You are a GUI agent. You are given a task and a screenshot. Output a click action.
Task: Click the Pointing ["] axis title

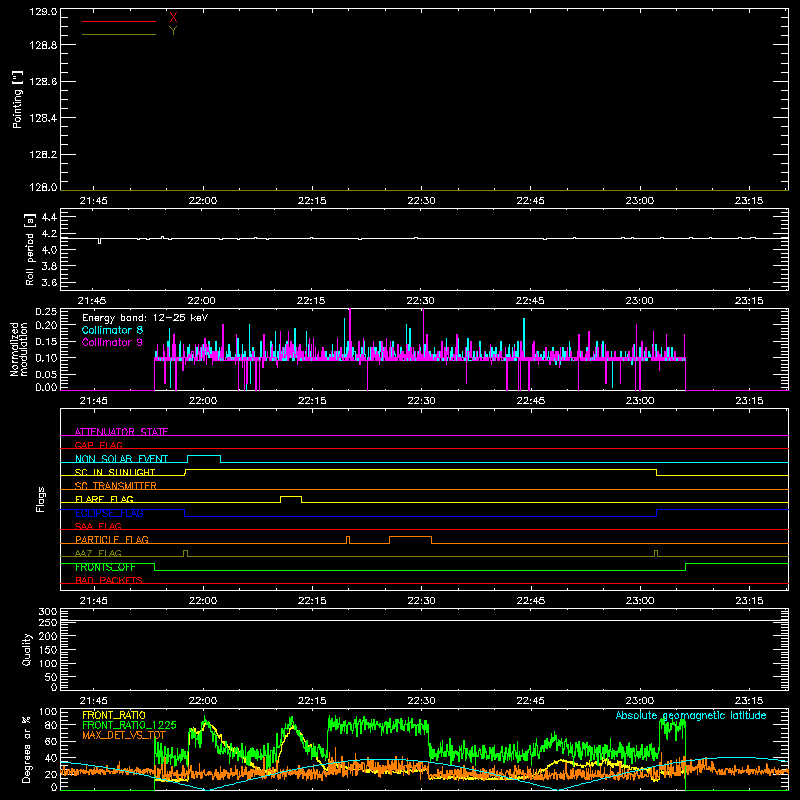[17, 99]
